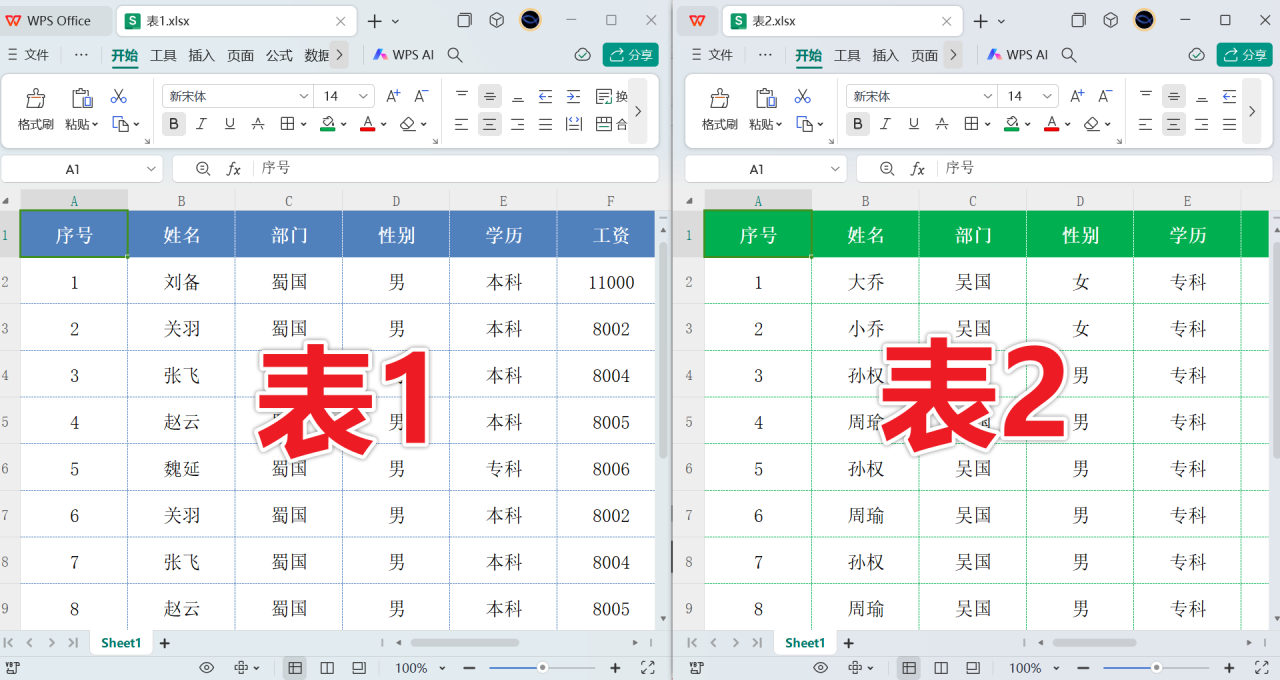Toggle Italic in 表2 window

tap(886, 124)
